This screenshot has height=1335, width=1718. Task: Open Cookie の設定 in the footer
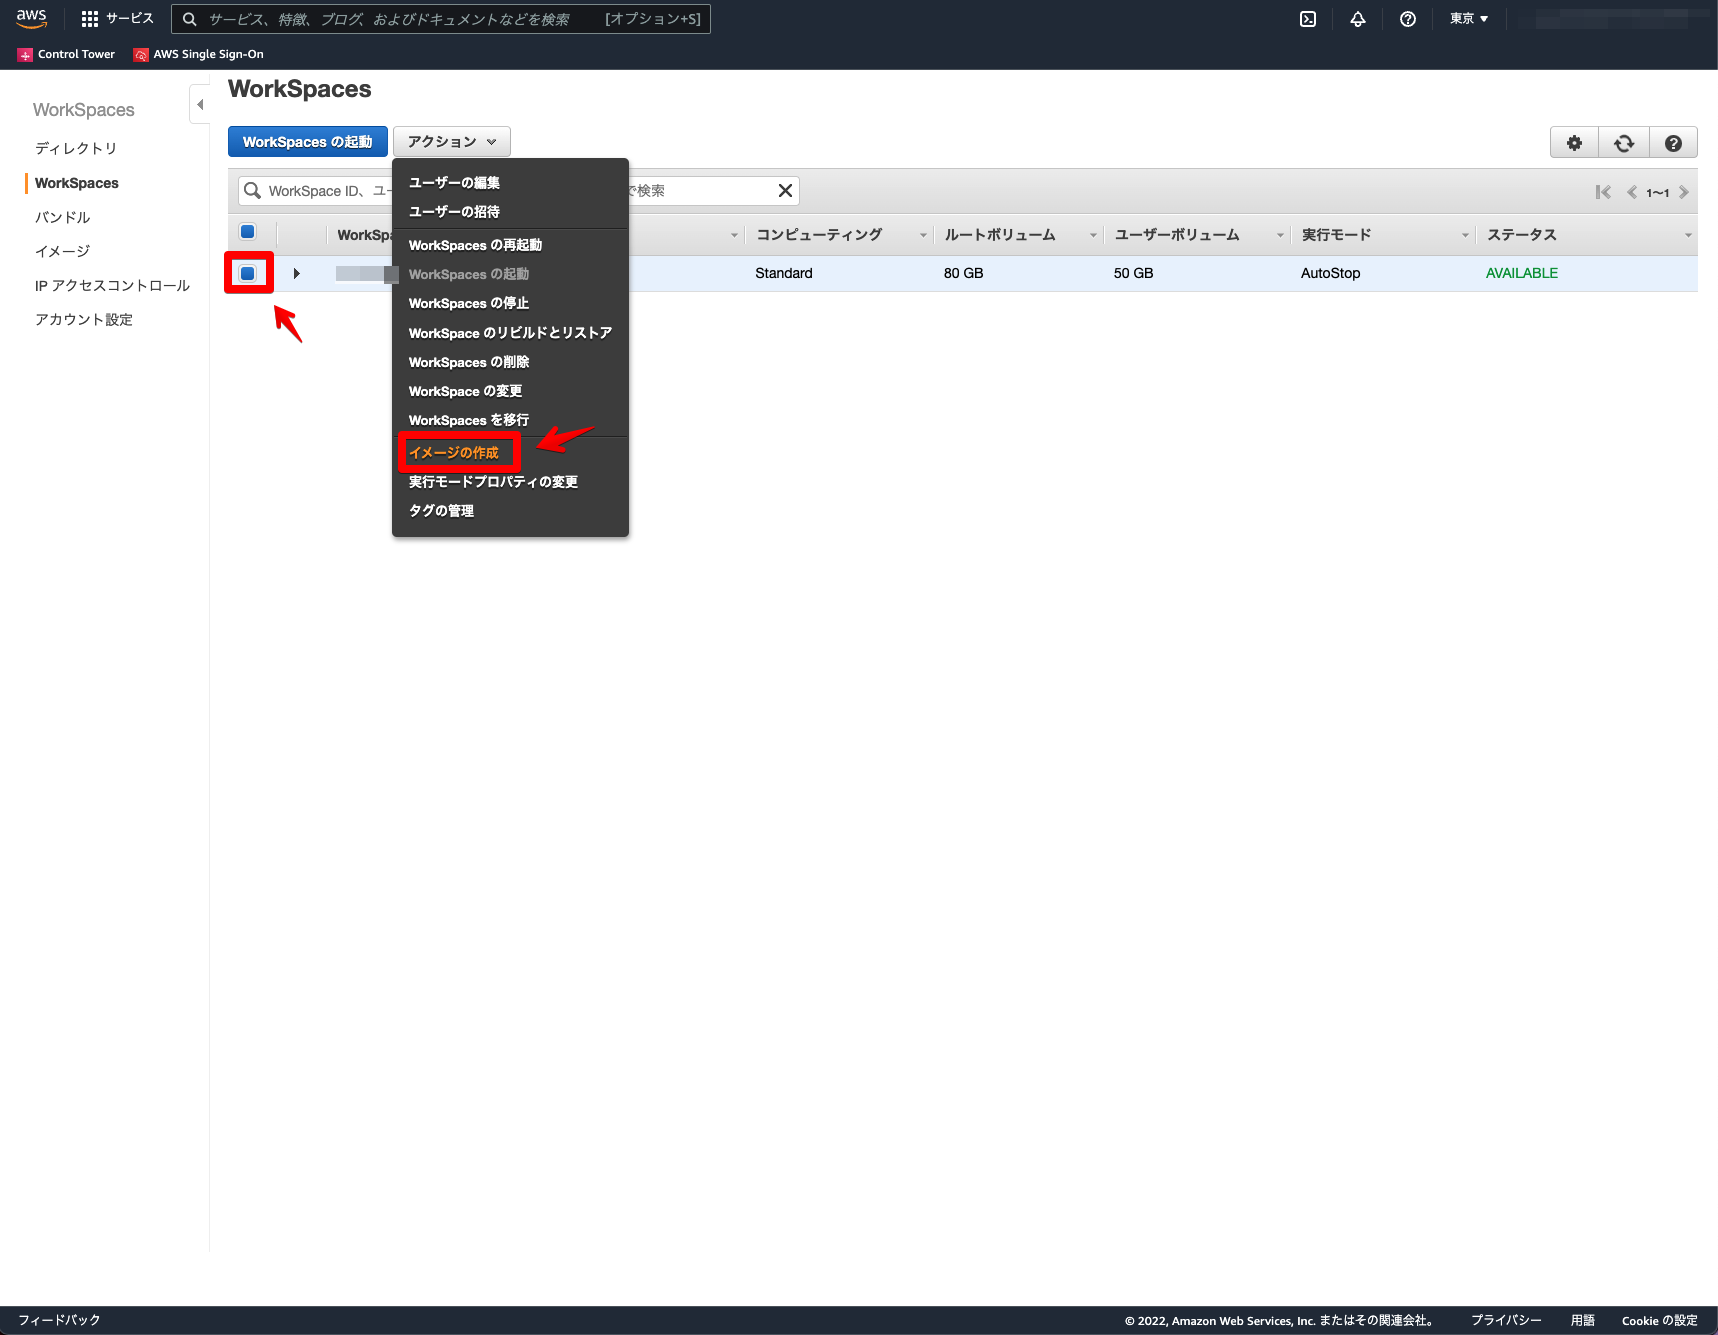1659,1320
